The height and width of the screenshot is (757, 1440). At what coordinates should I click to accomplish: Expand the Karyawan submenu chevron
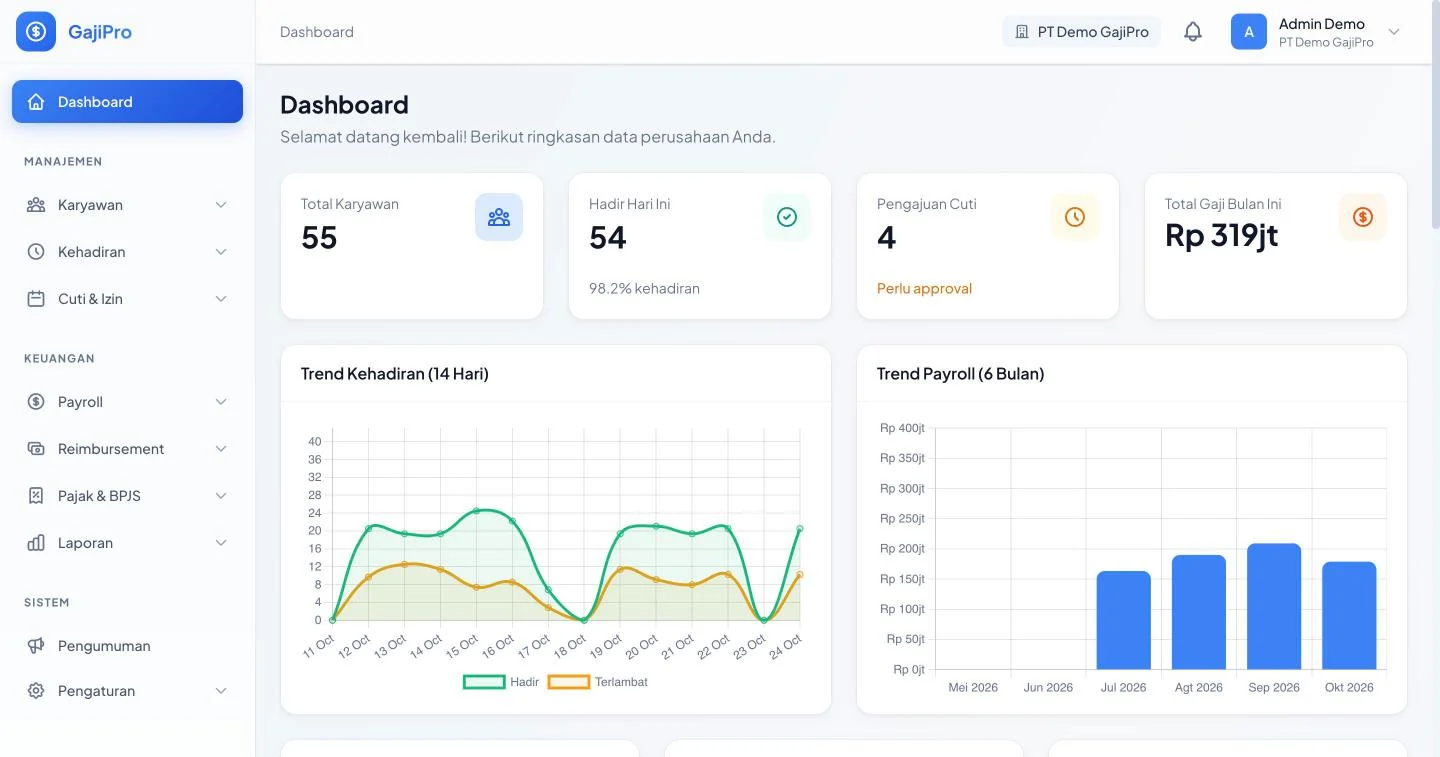[221, 205]
